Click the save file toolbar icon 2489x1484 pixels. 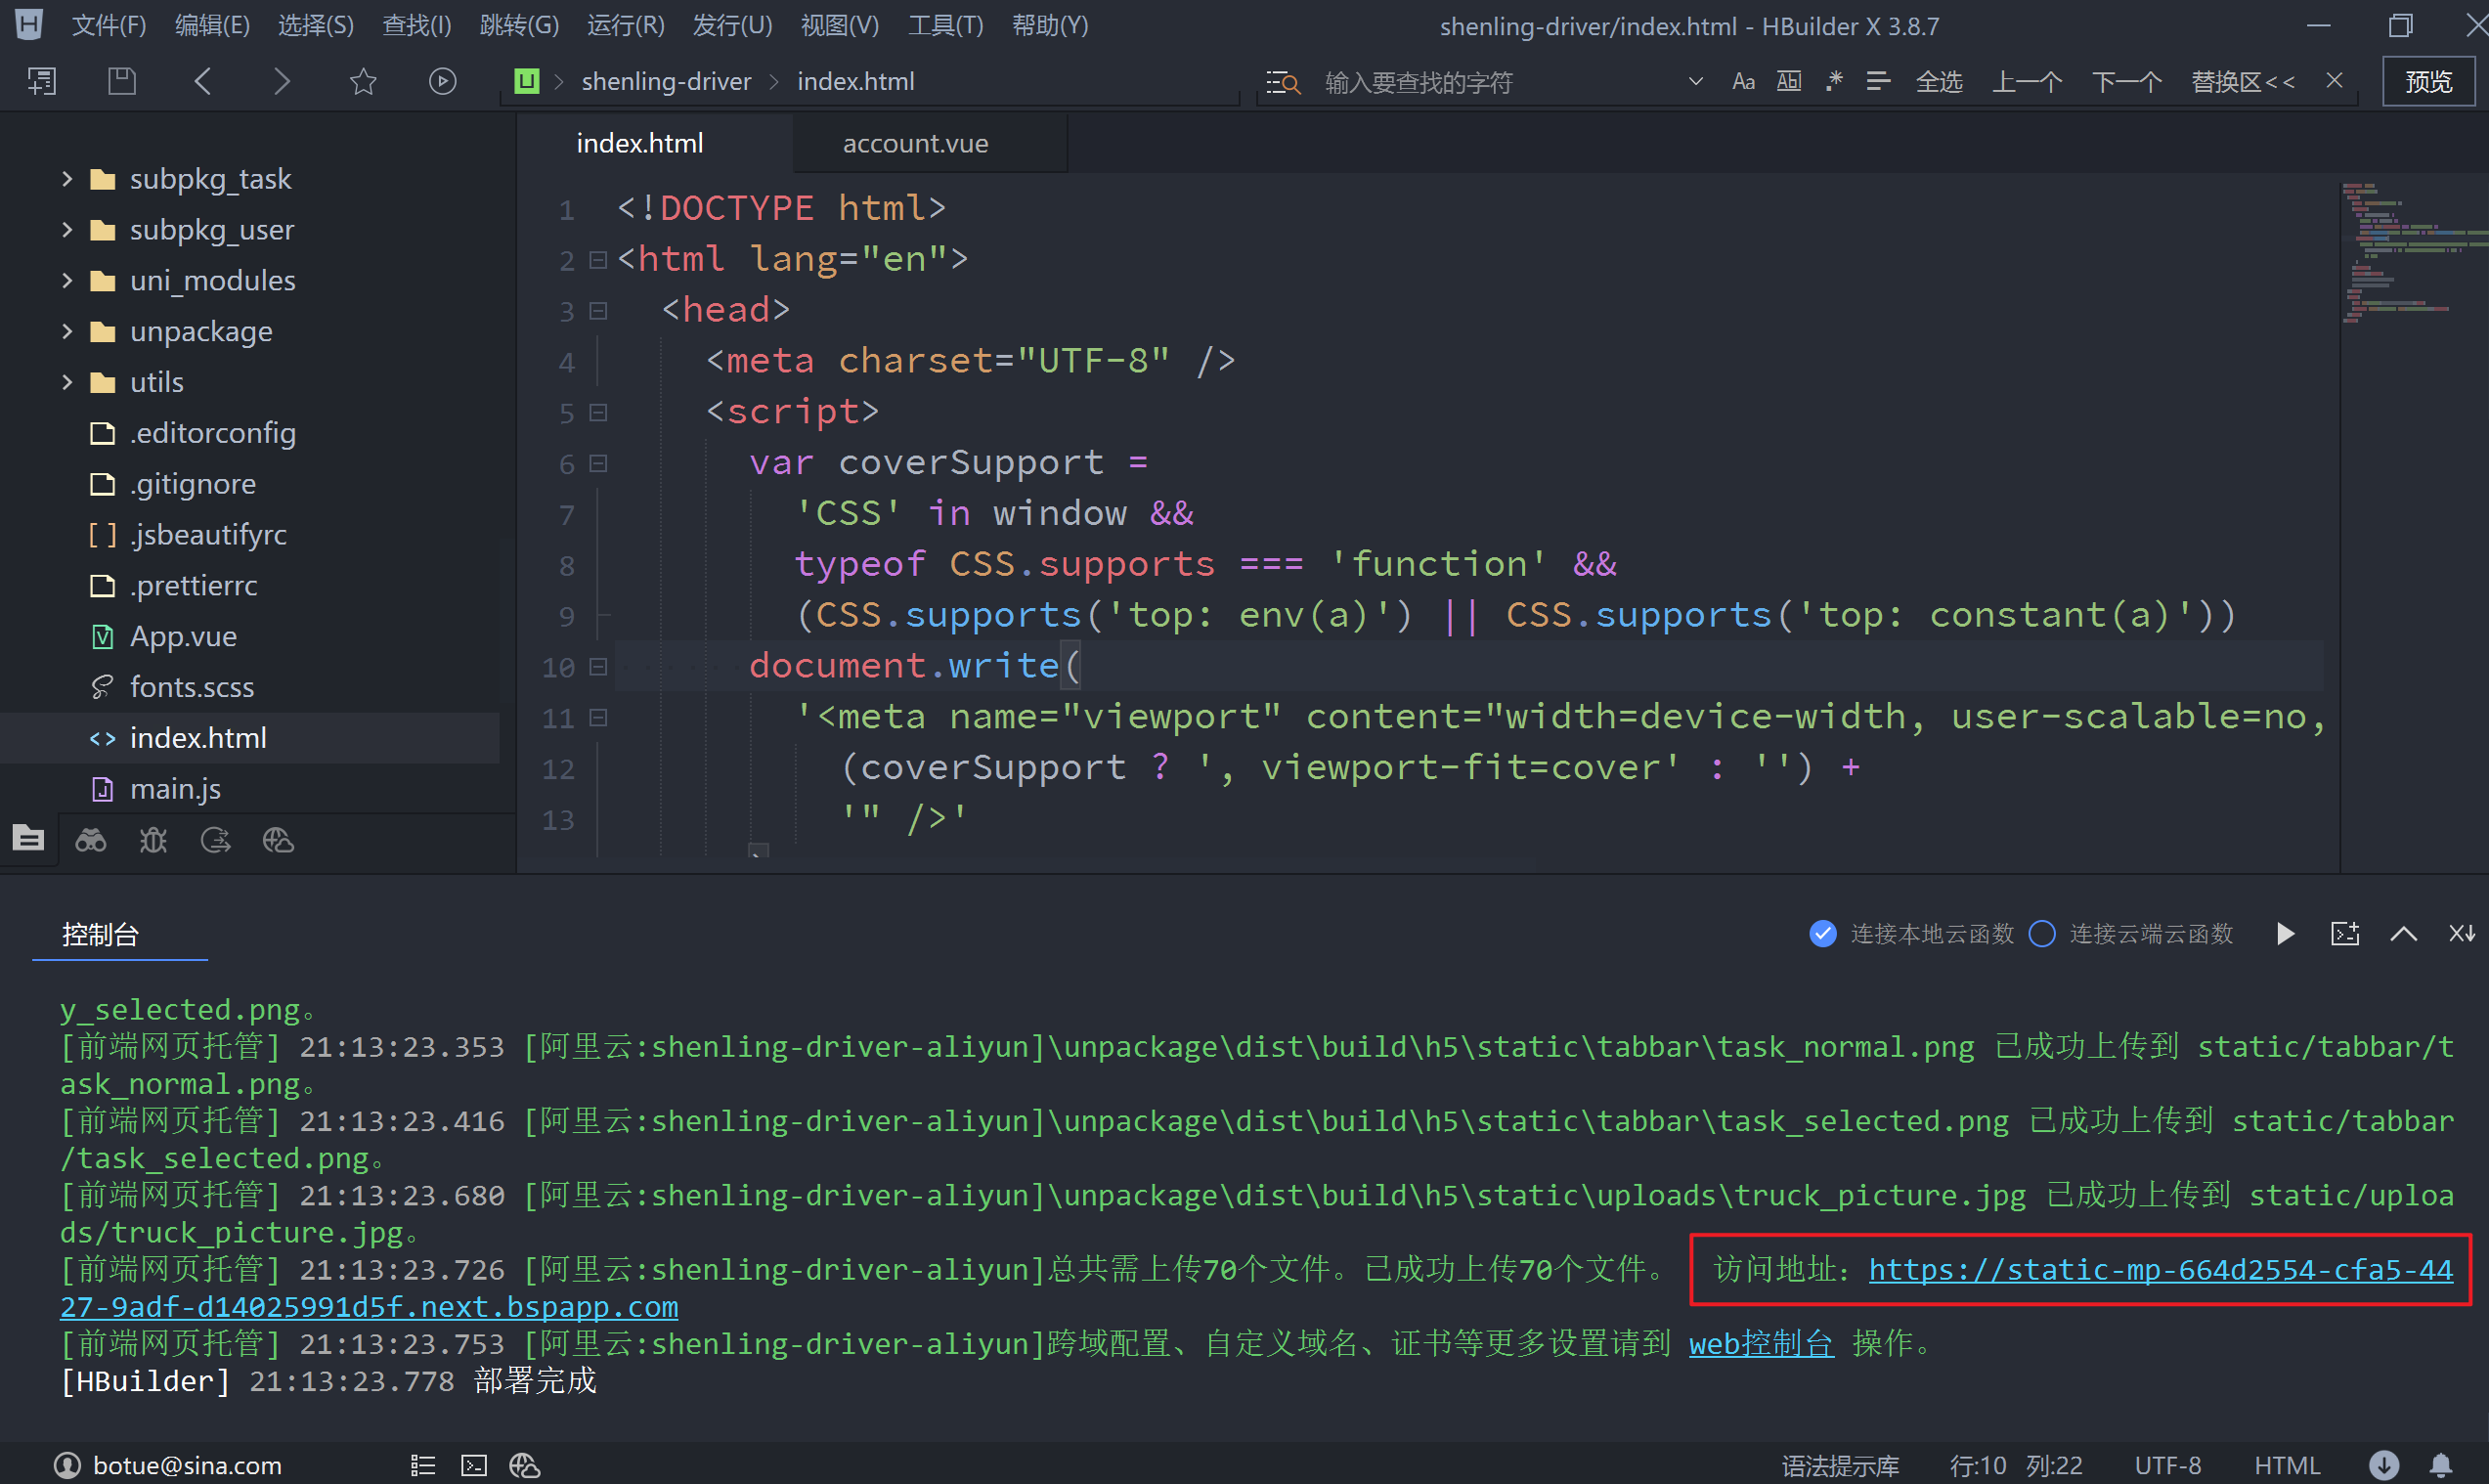coord(122,81)
